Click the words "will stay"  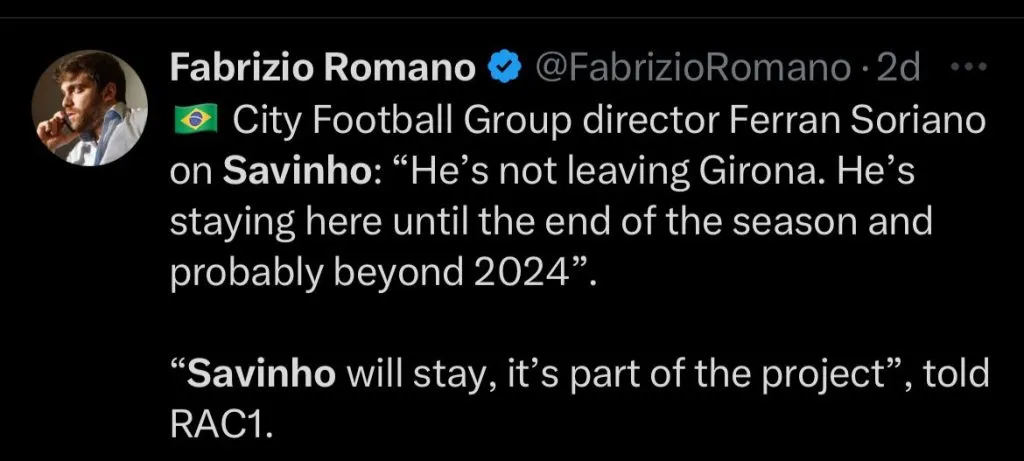(419, 377)
